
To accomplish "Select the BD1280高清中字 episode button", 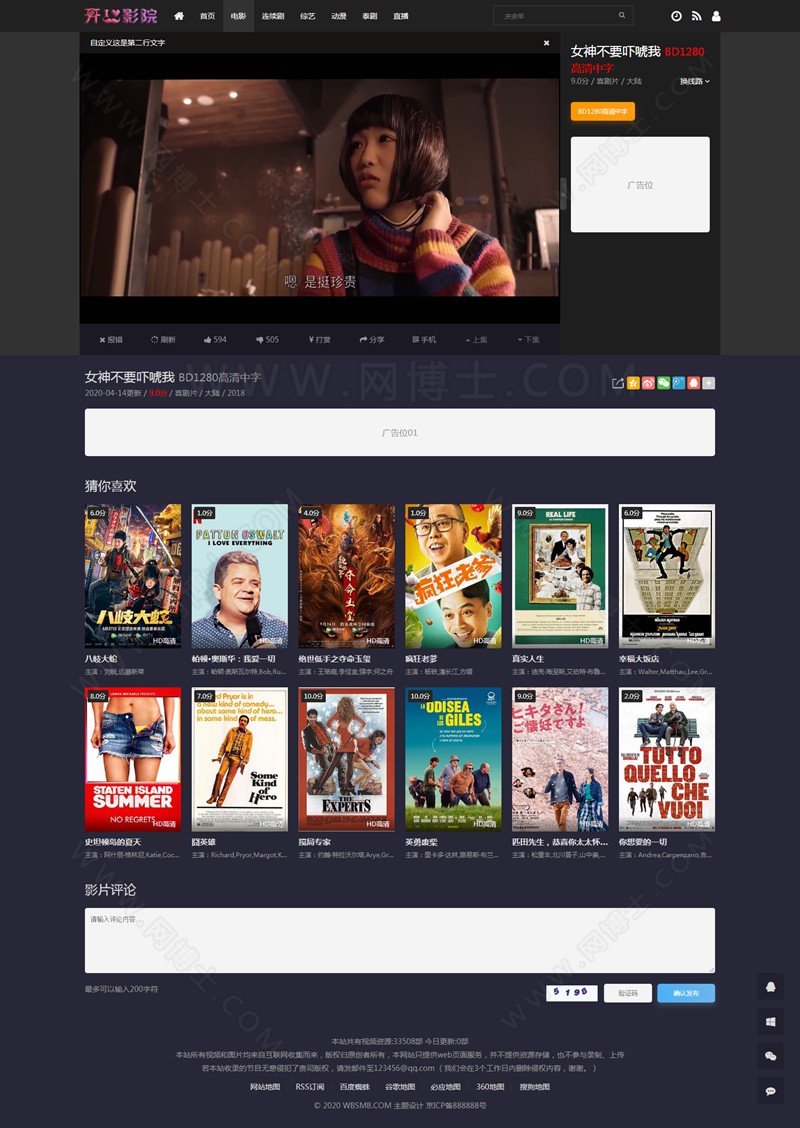I will tap(603, 112).
